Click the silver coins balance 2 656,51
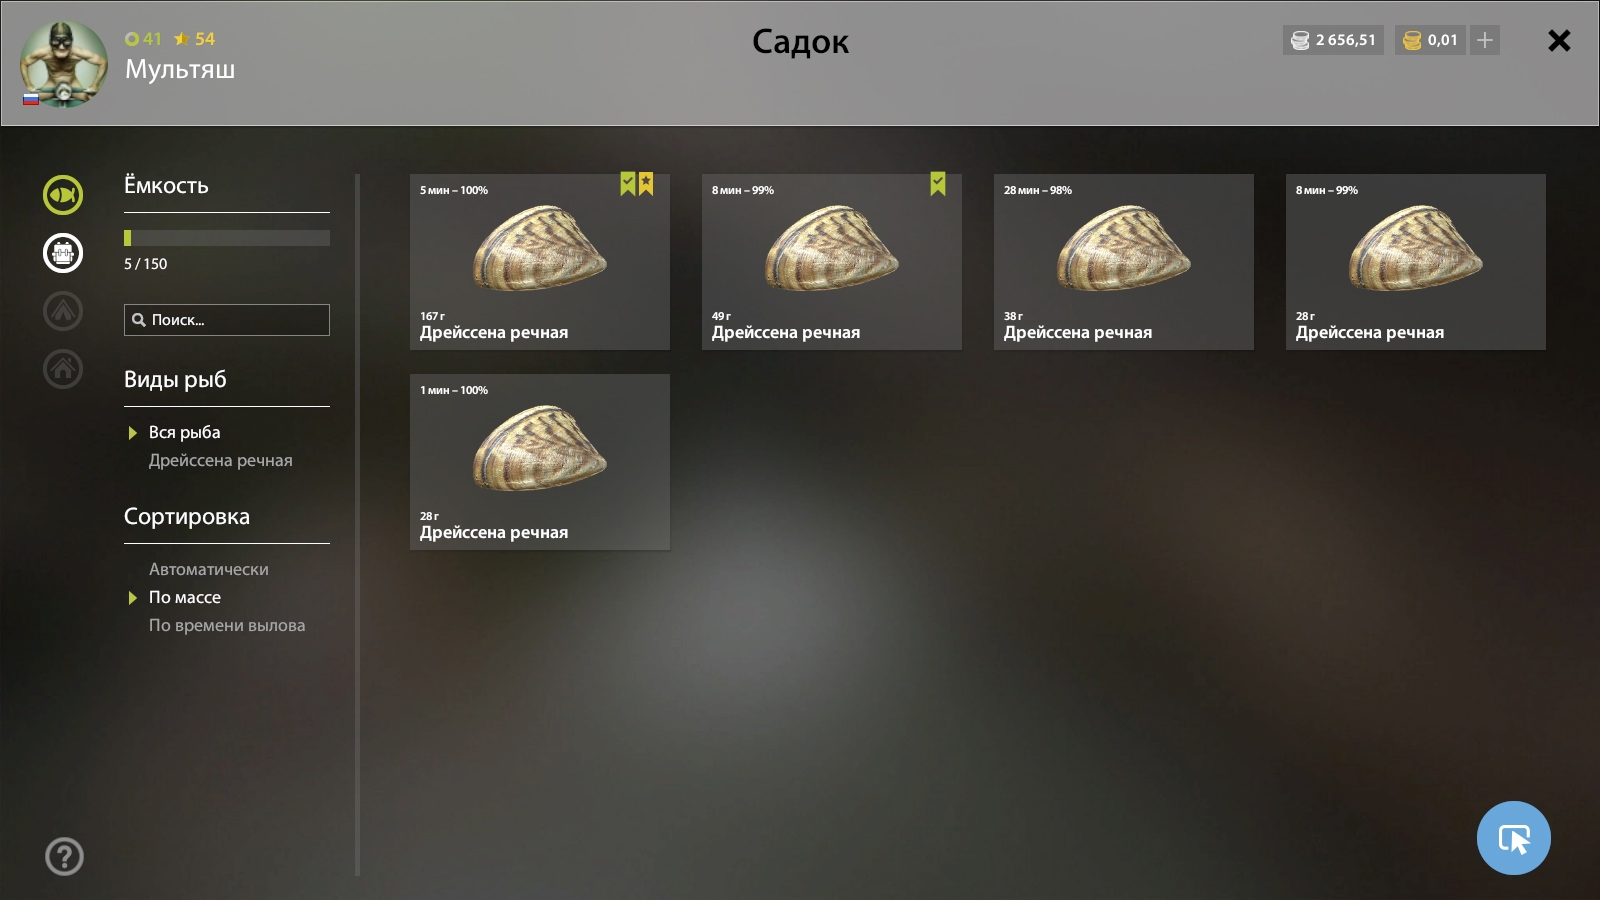Viewport: 1600px width, 900px height. coord(1333,40)
